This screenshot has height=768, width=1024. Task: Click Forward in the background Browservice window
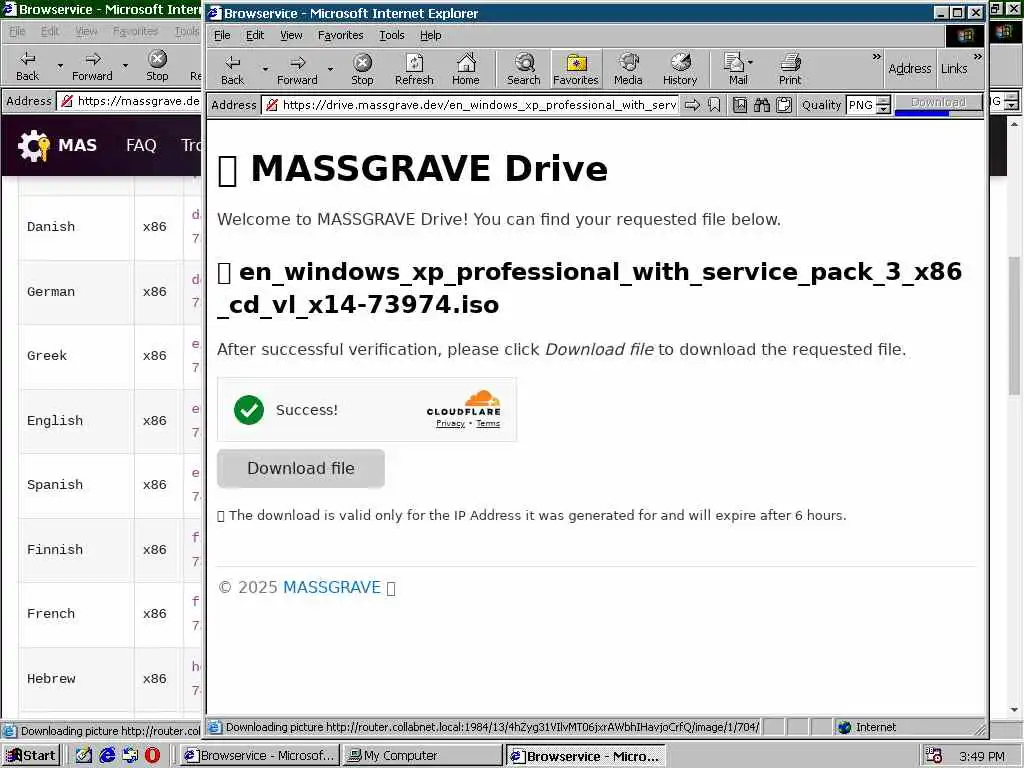92,66
